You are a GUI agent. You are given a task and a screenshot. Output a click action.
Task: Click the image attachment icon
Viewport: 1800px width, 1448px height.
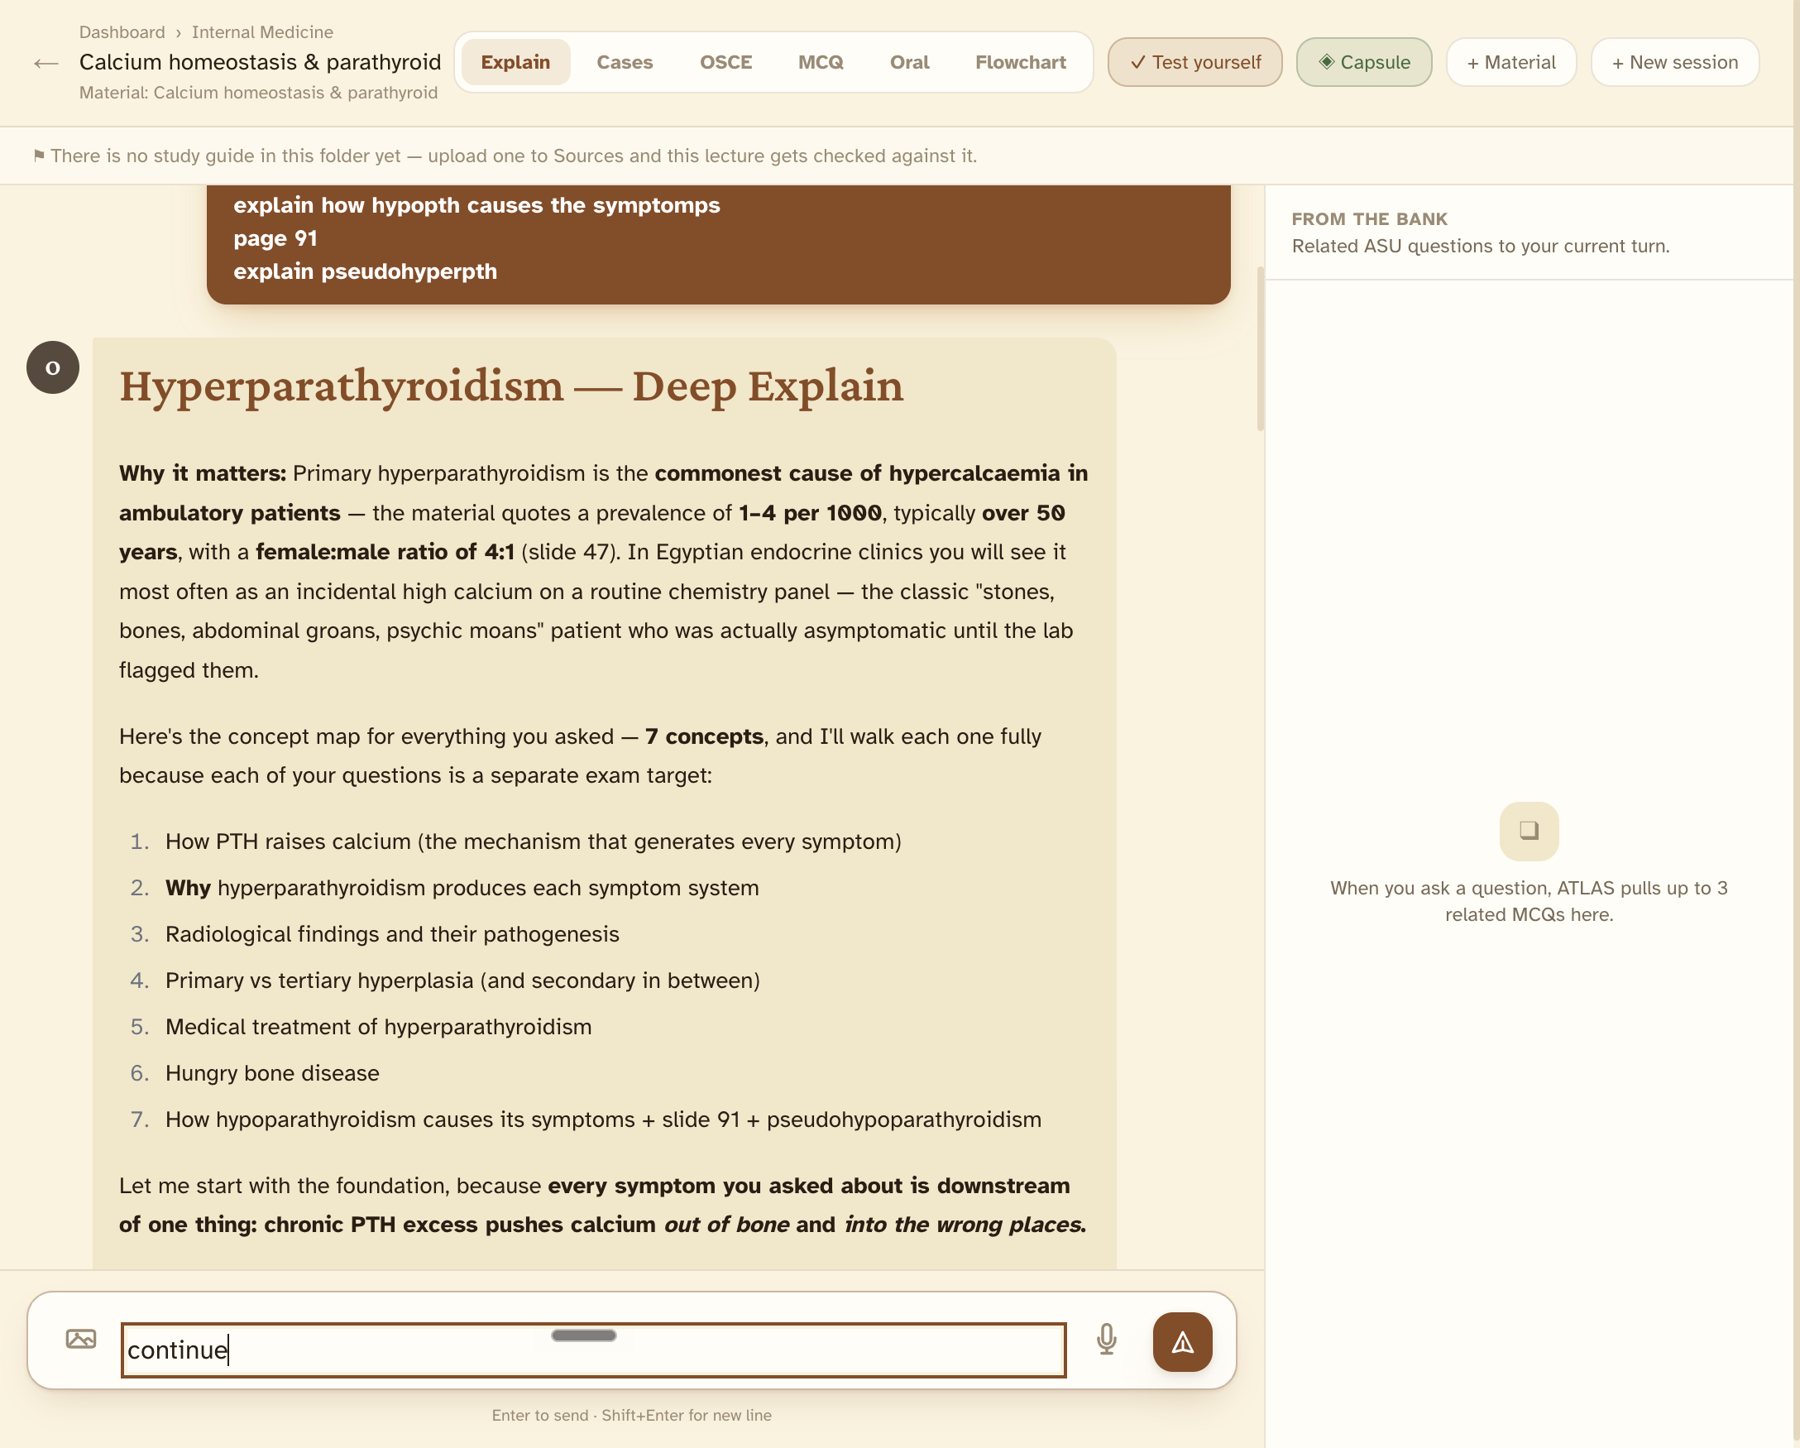tap(81, 1339)
